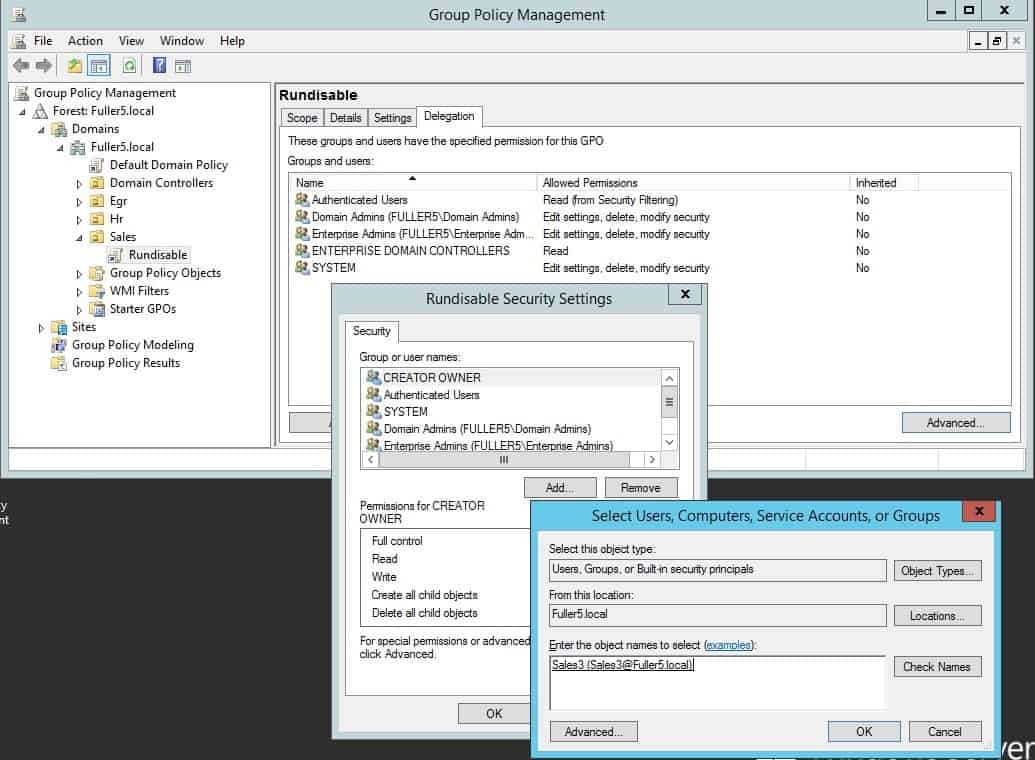The width and height of the screenshot is (1035, 760).
Task: Click the Starter GPOs folder icon
Action: click(x=96, y=309)
